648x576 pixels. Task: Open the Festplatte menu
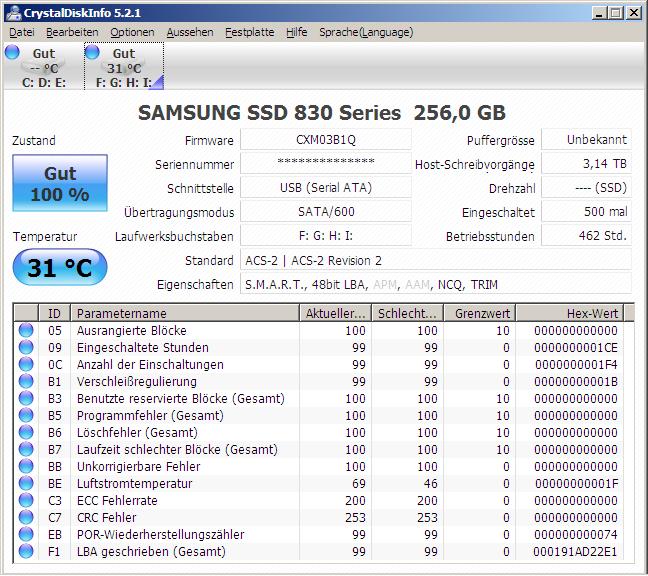coord(250,32)
